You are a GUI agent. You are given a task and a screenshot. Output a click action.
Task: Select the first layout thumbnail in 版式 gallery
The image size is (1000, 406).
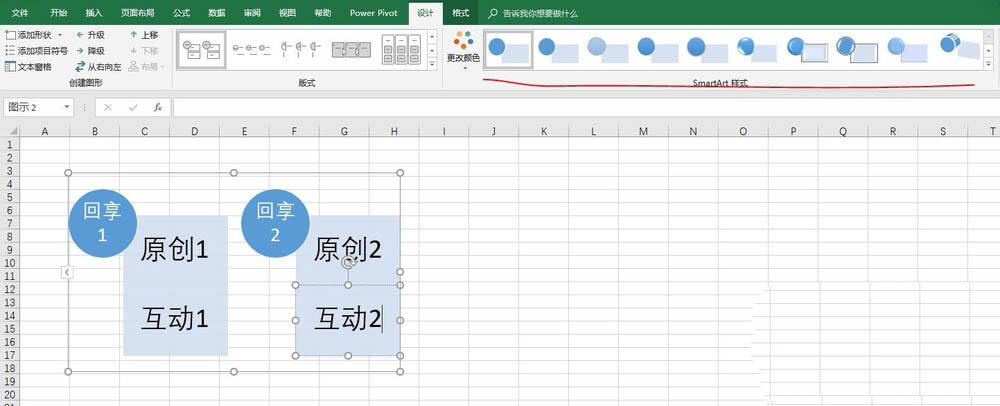(x=199, y=48)
